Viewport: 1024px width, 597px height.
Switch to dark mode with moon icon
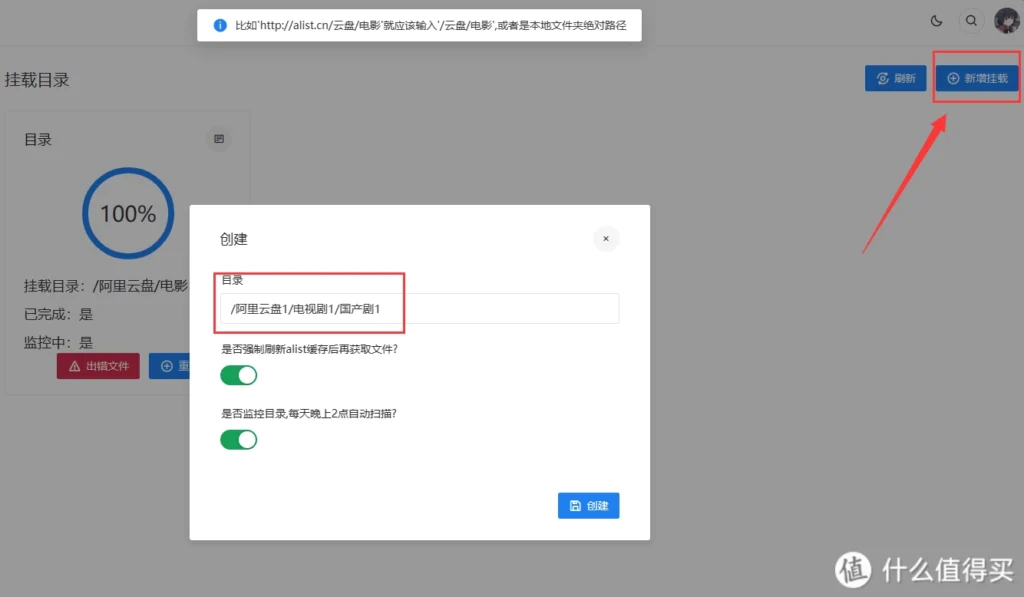click(936, 21)
